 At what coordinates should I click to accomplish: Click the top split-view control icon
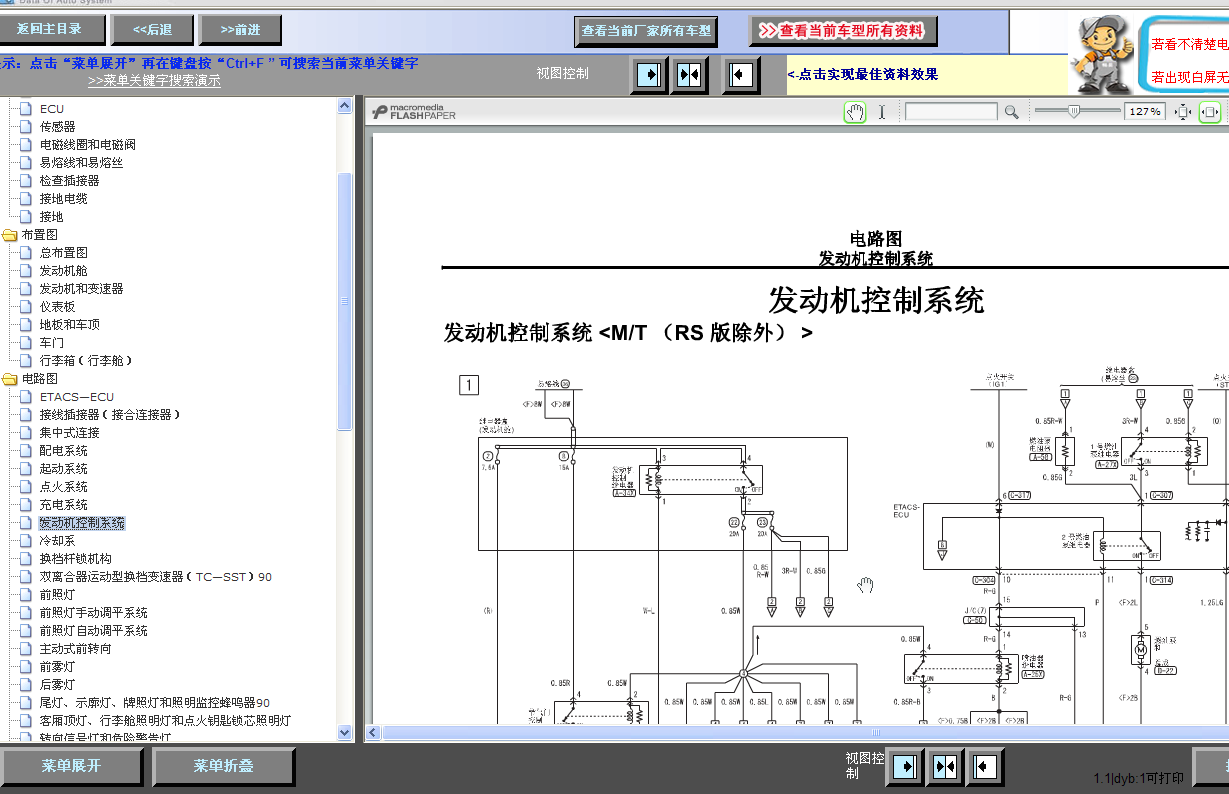[689, 74]
